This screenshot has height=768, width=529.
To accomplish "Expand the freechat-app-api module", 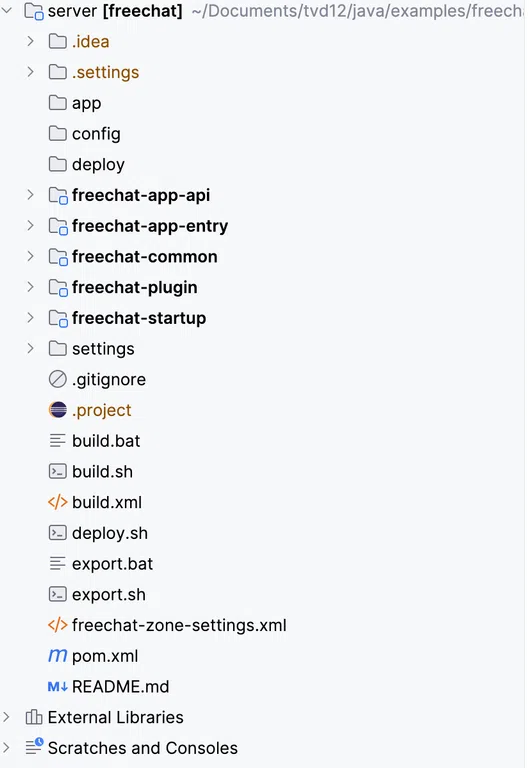I will coord(30,194).
